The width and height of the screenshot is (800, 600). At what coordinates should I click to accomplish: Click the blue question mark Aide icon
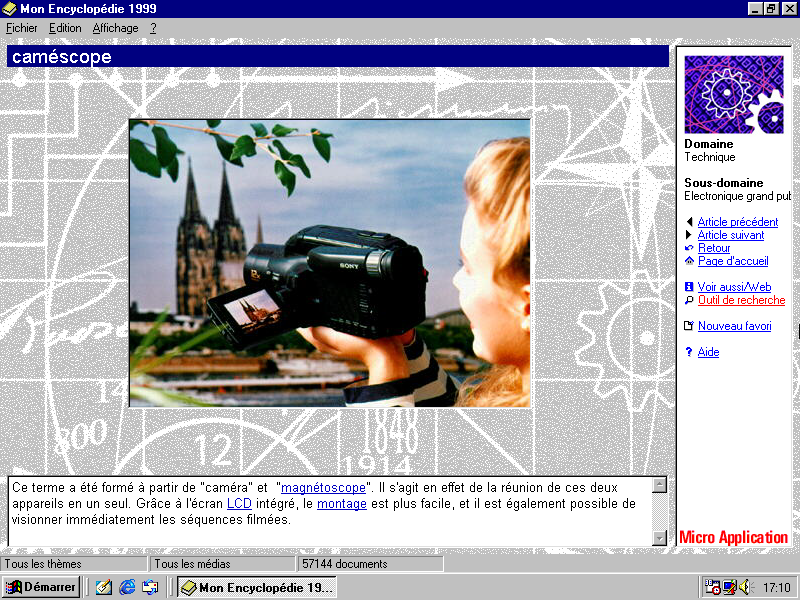[x=689, y=352]
